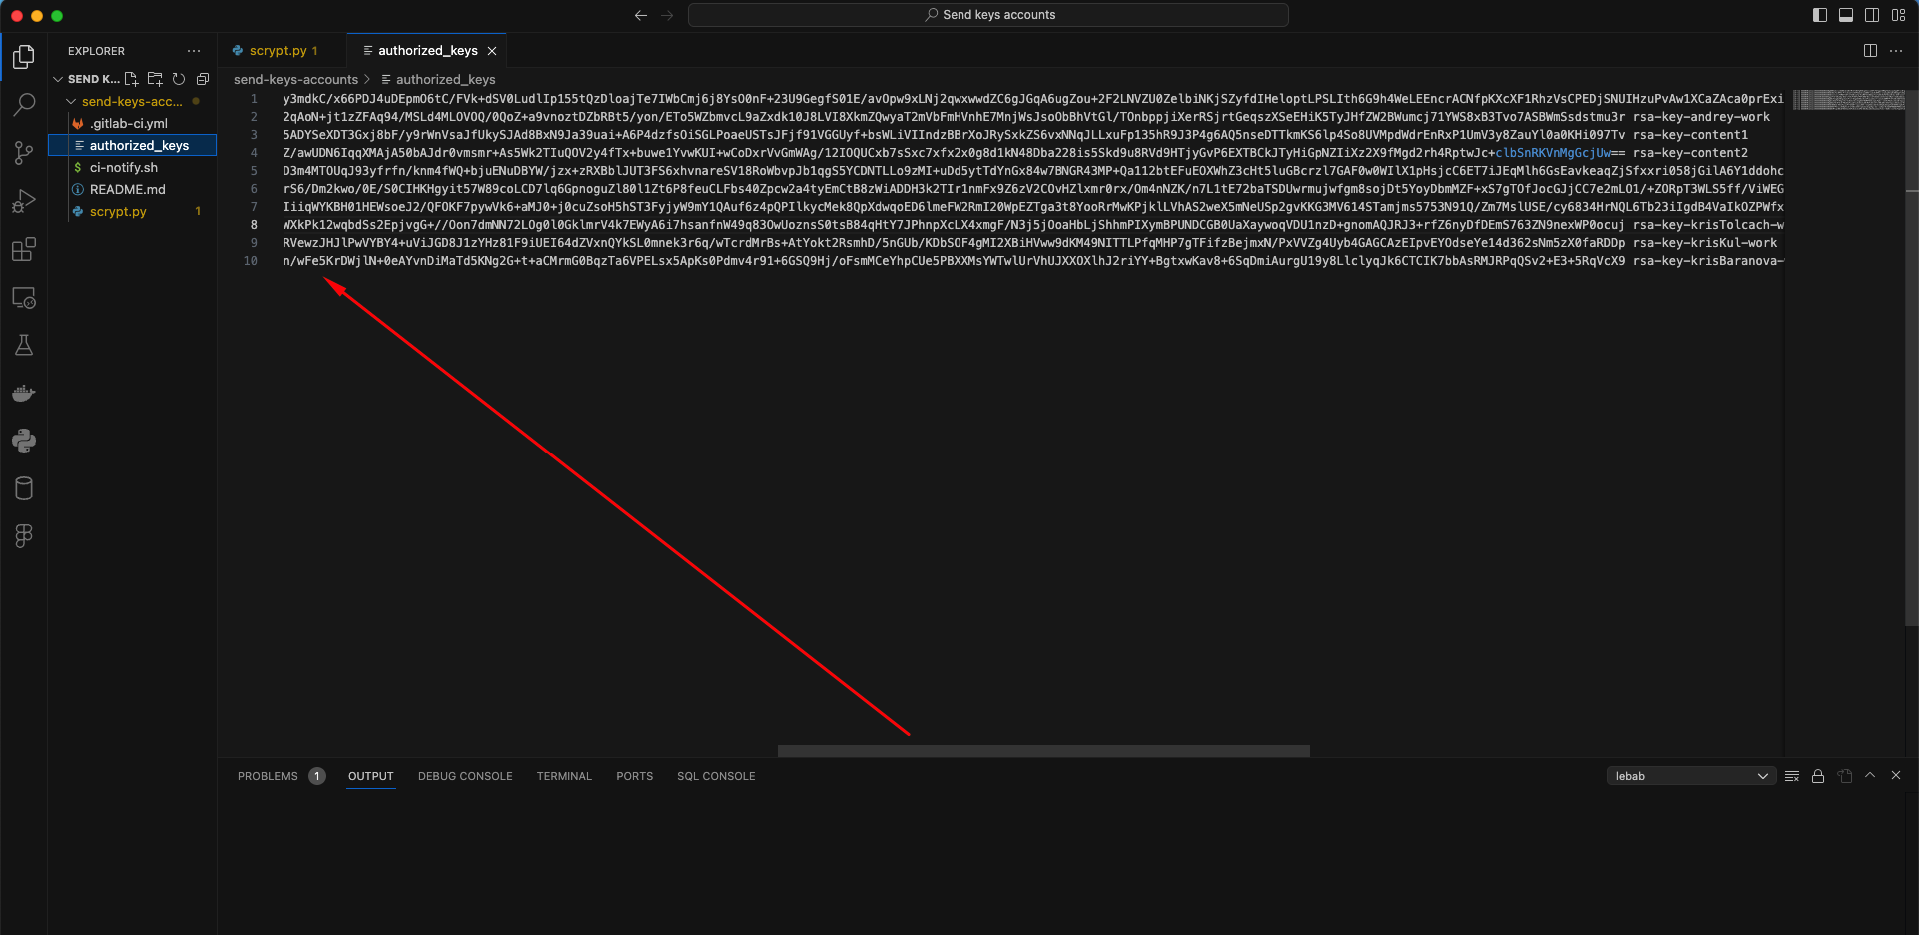Open the OUTPUT panel tab
The height and width of the screenshot is (935, 1919).
click(371, 776)
